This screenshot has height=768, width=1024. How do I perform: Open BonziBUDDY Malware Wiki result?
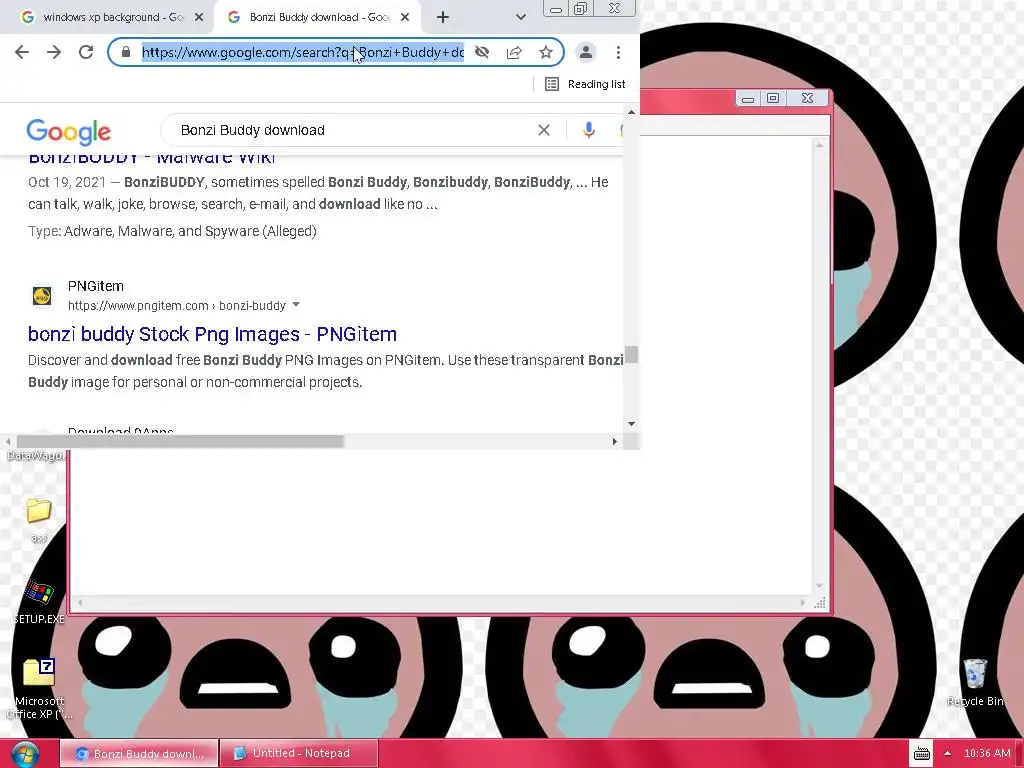[x=152, y=157]
